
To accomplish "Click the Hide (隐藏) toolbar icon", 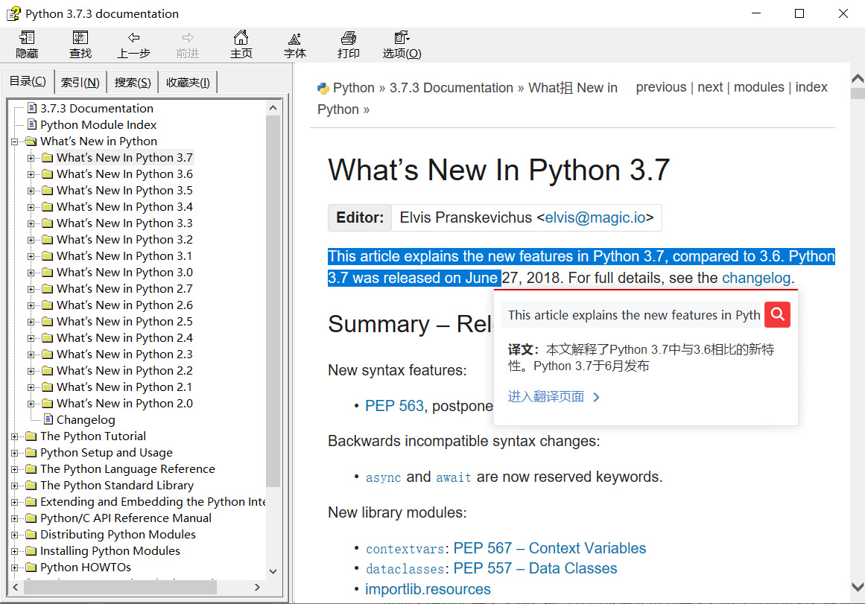I will pyautogui.click(x=26, y=38).
